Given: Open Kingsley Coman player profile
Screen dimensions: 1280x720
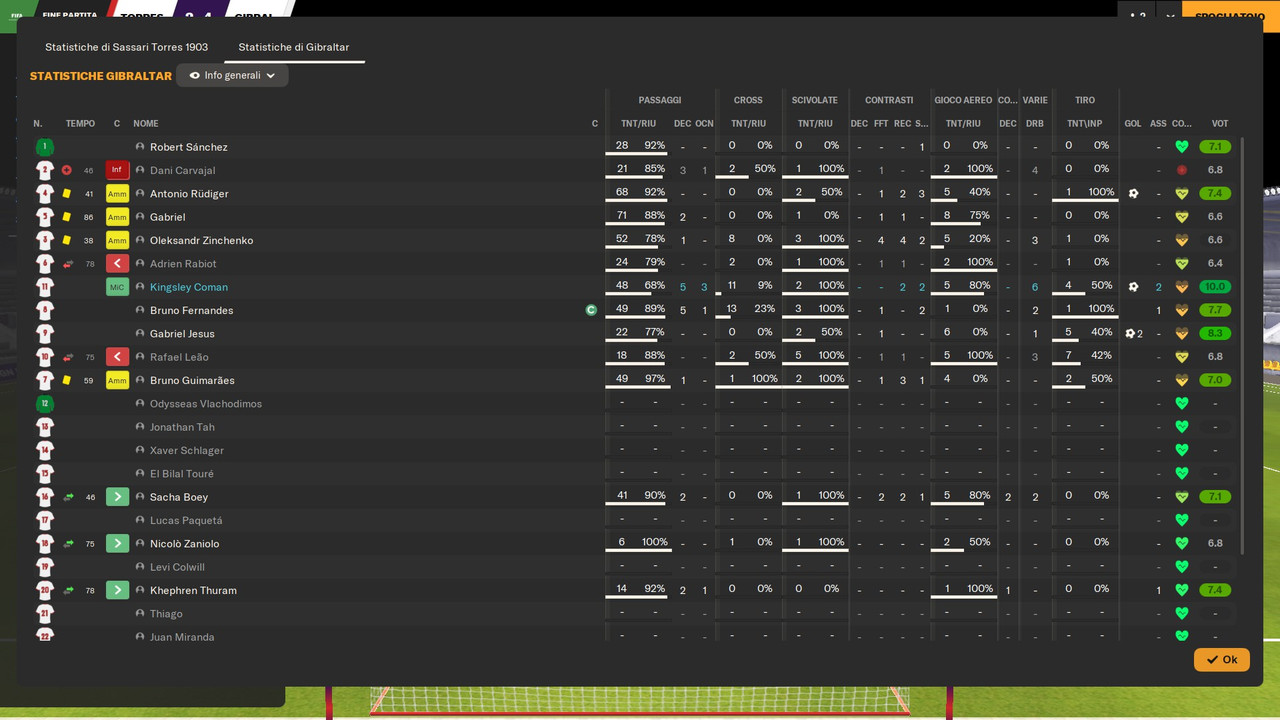Looking at the screenshot, I should click(189, 287).
